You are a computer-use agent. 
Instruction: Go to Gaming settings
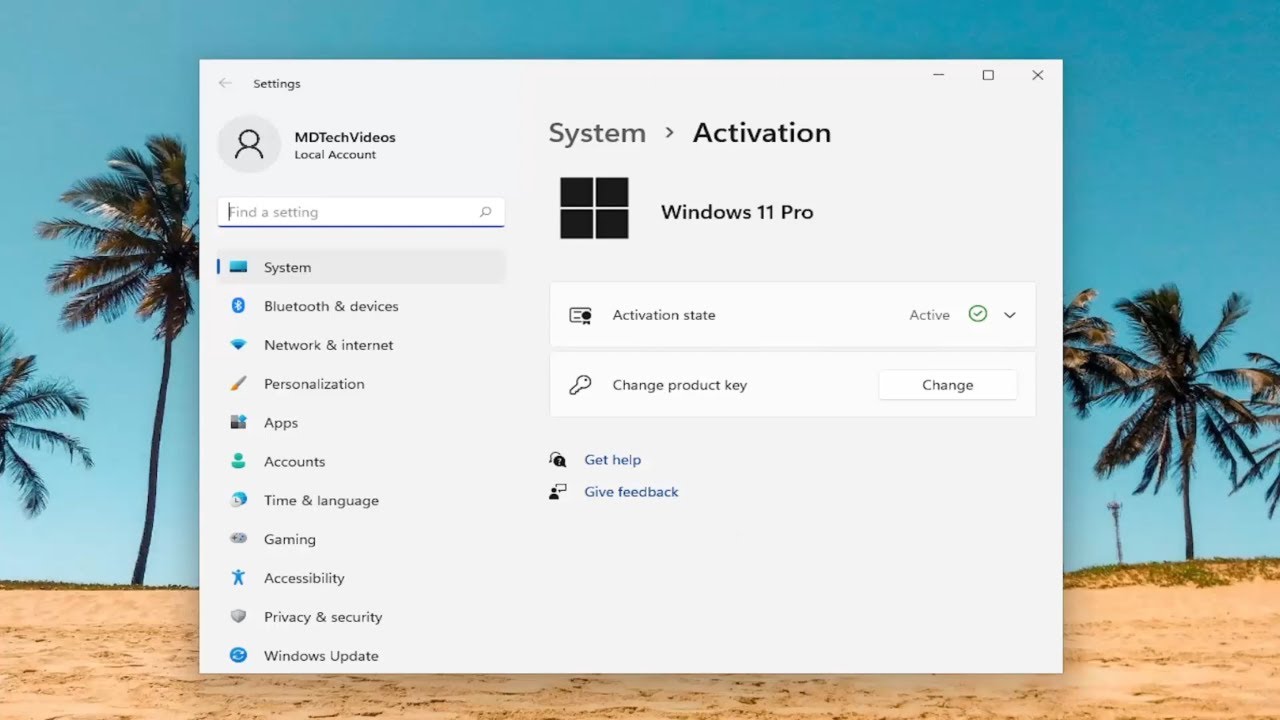click(x=361, y=539)
